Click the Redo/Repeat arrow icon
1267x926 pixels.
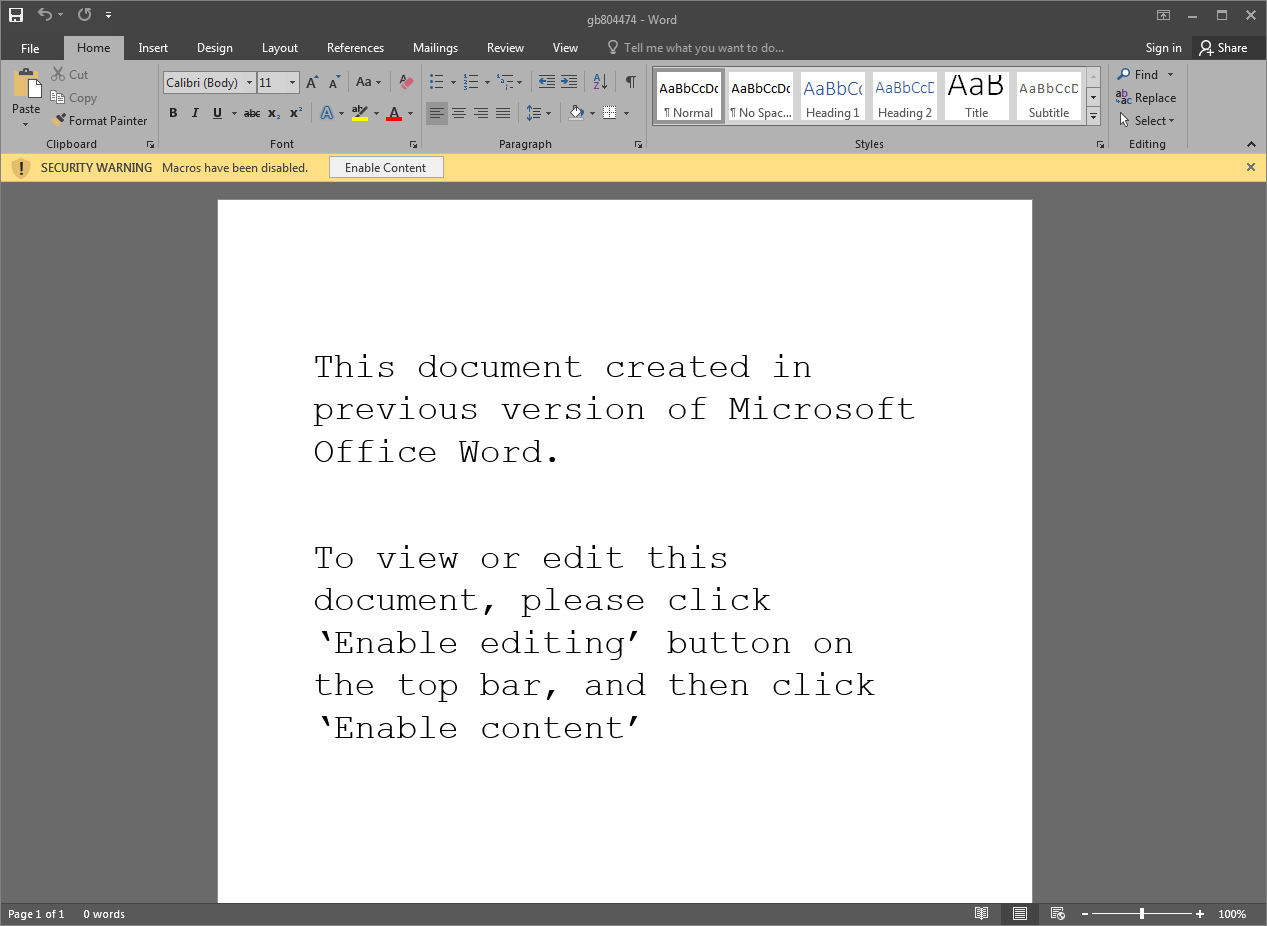[x=84, y=15]
